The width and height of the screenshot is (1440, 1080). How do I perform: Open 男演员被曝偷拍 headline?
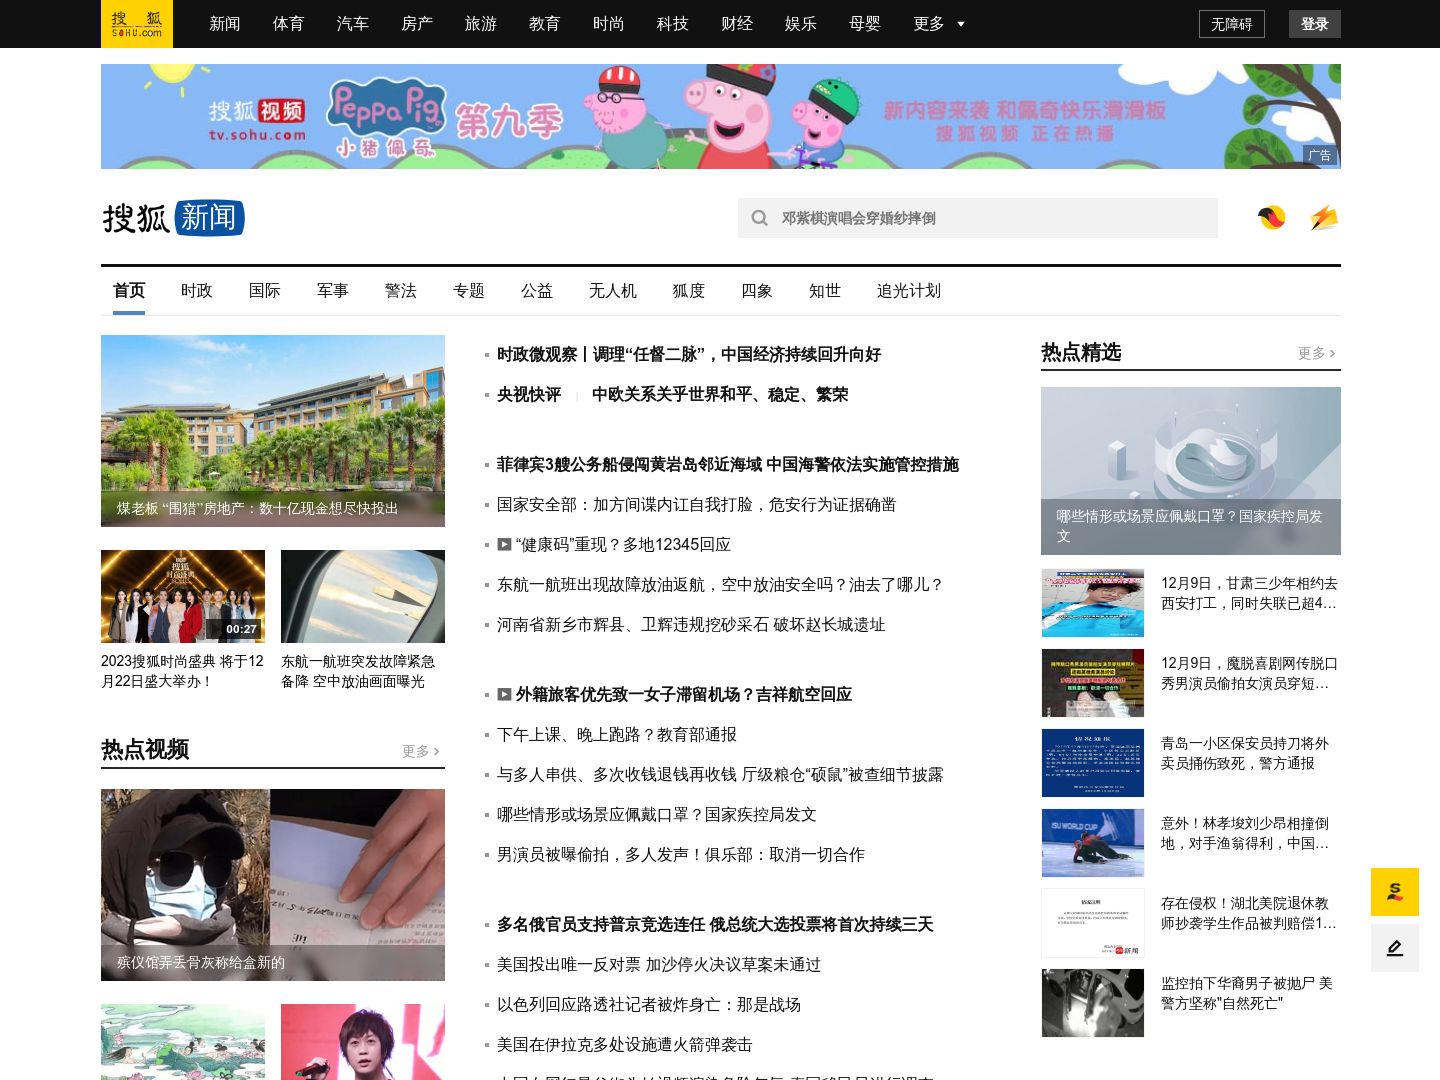(681, 854)
